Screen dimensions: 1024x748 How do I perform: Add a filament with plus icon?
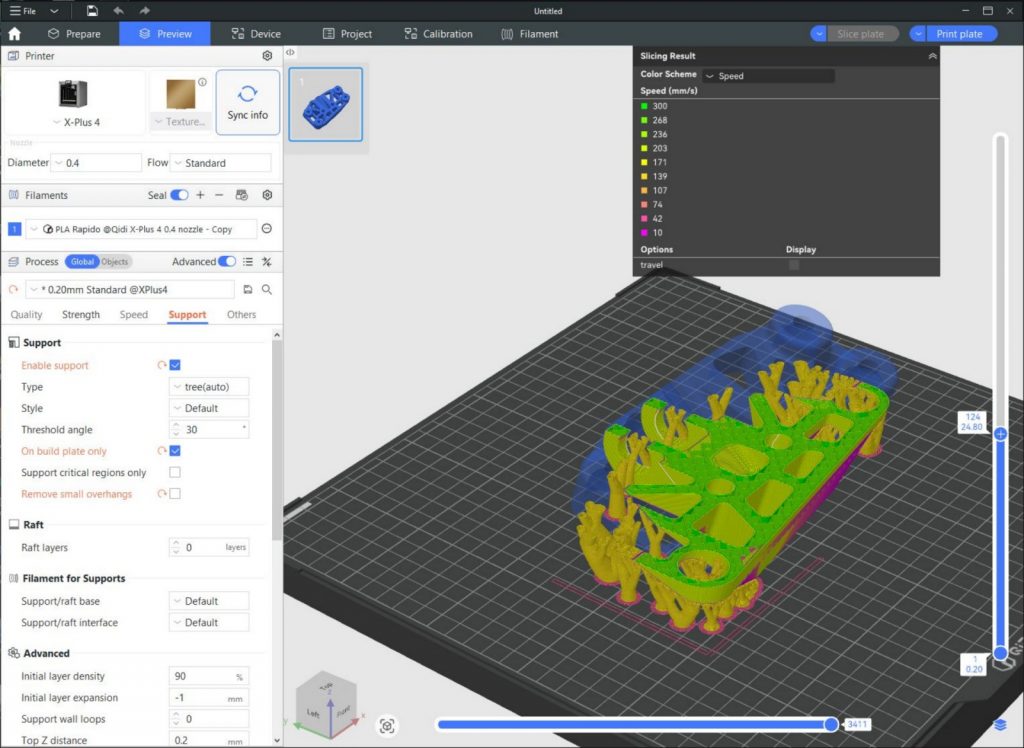[x=200, y=196]
